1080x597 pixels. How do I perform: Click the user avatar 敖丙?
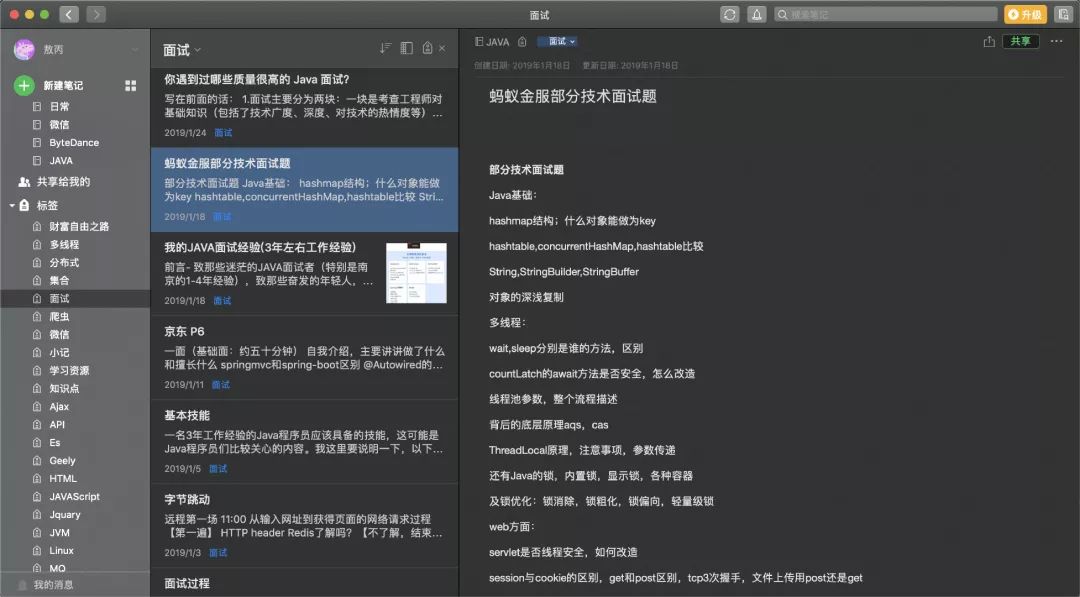[24, 49]
